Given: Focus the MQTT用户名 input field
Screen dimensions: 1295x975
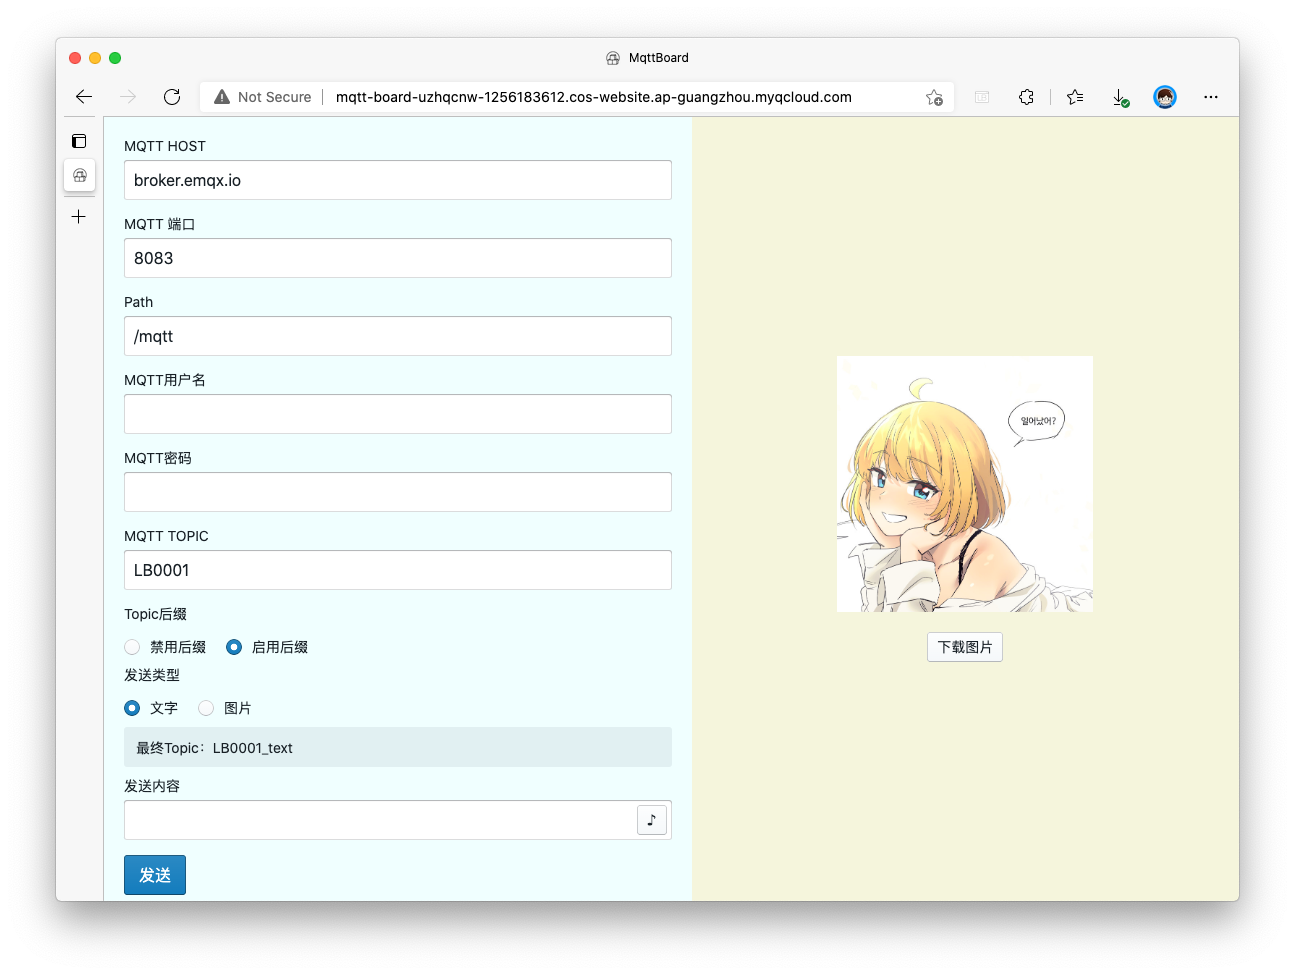Looking at the screenshot, I should pos(398,414).
